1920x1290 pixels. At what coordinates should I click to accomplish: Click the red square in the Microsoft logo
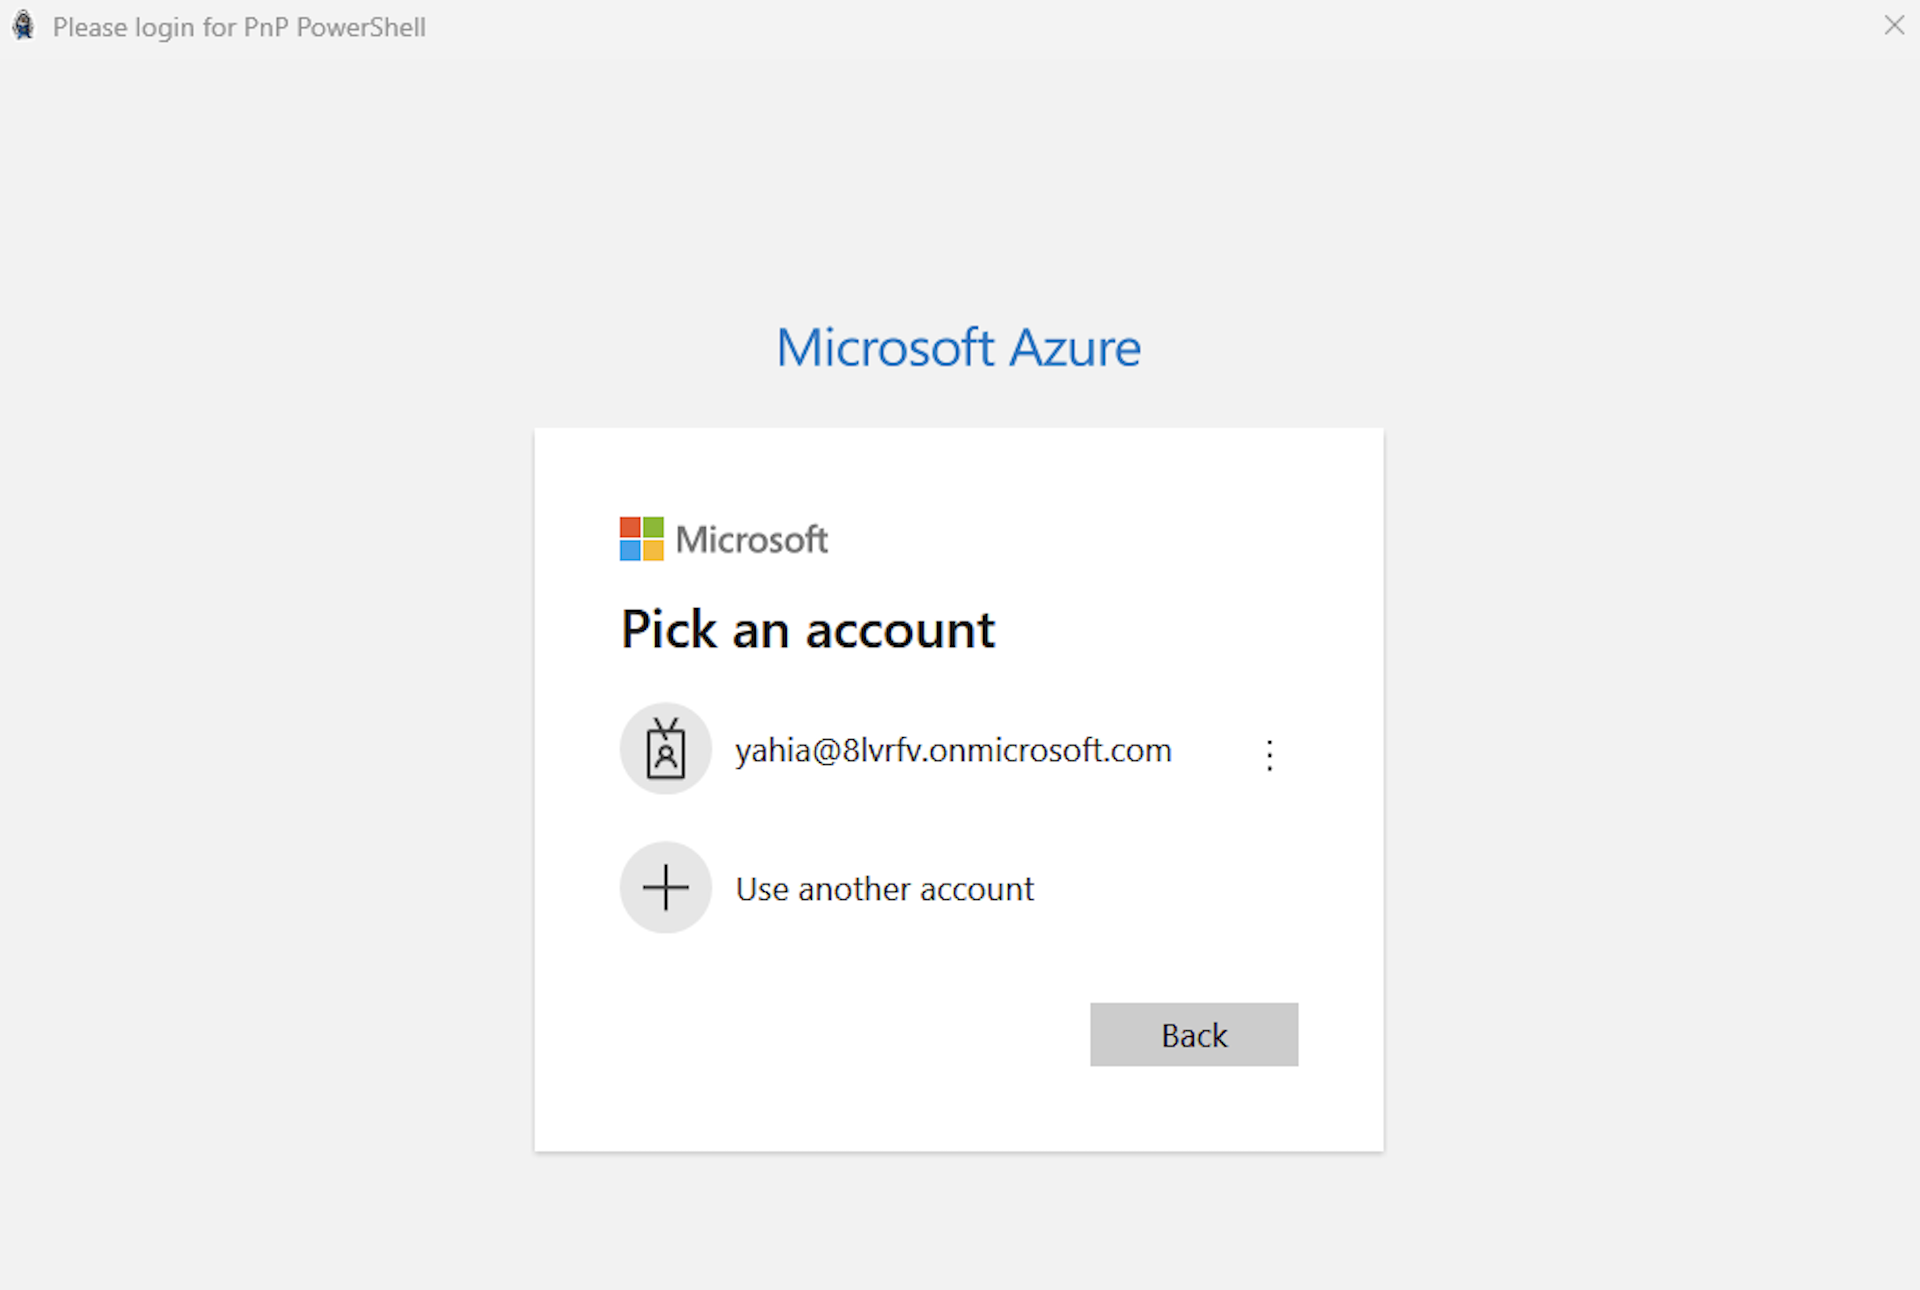pyautogui.click(x=630, y=527)
